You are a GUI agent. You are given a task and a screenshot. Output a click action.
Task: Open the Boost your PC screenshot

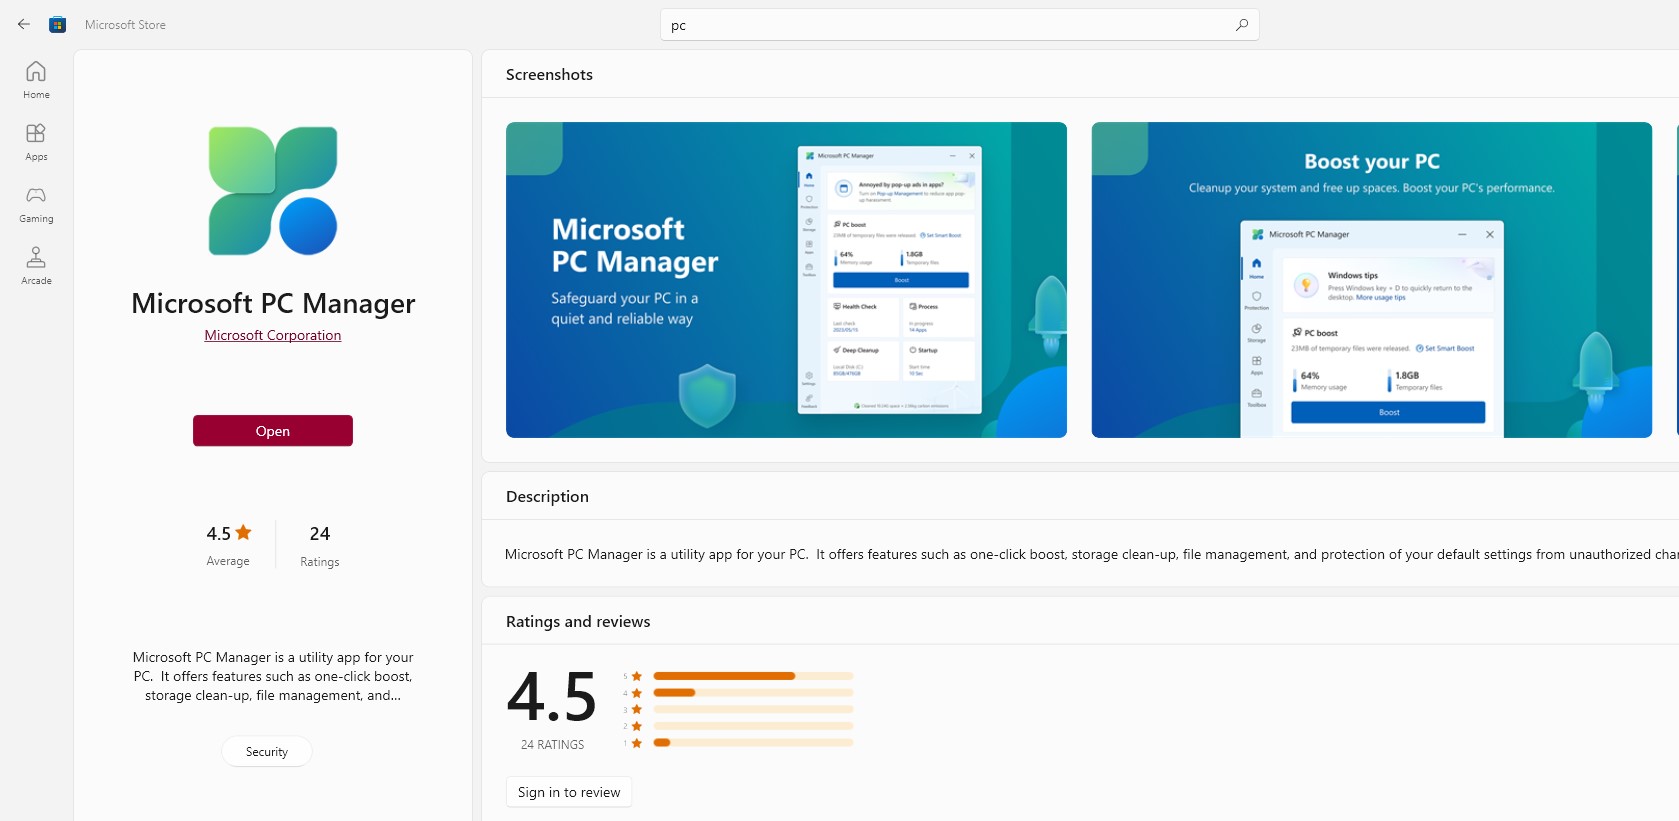(1371, 280)
